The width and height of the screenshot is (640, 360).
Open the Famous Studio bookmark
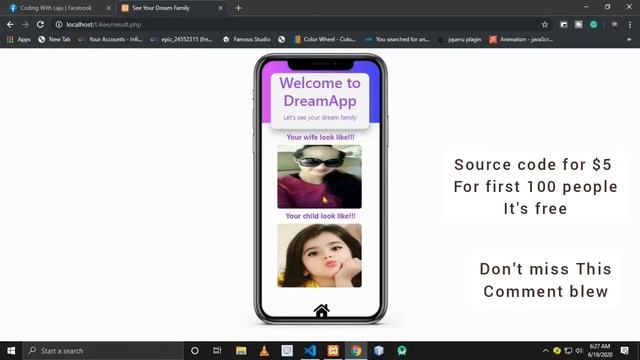247,39
